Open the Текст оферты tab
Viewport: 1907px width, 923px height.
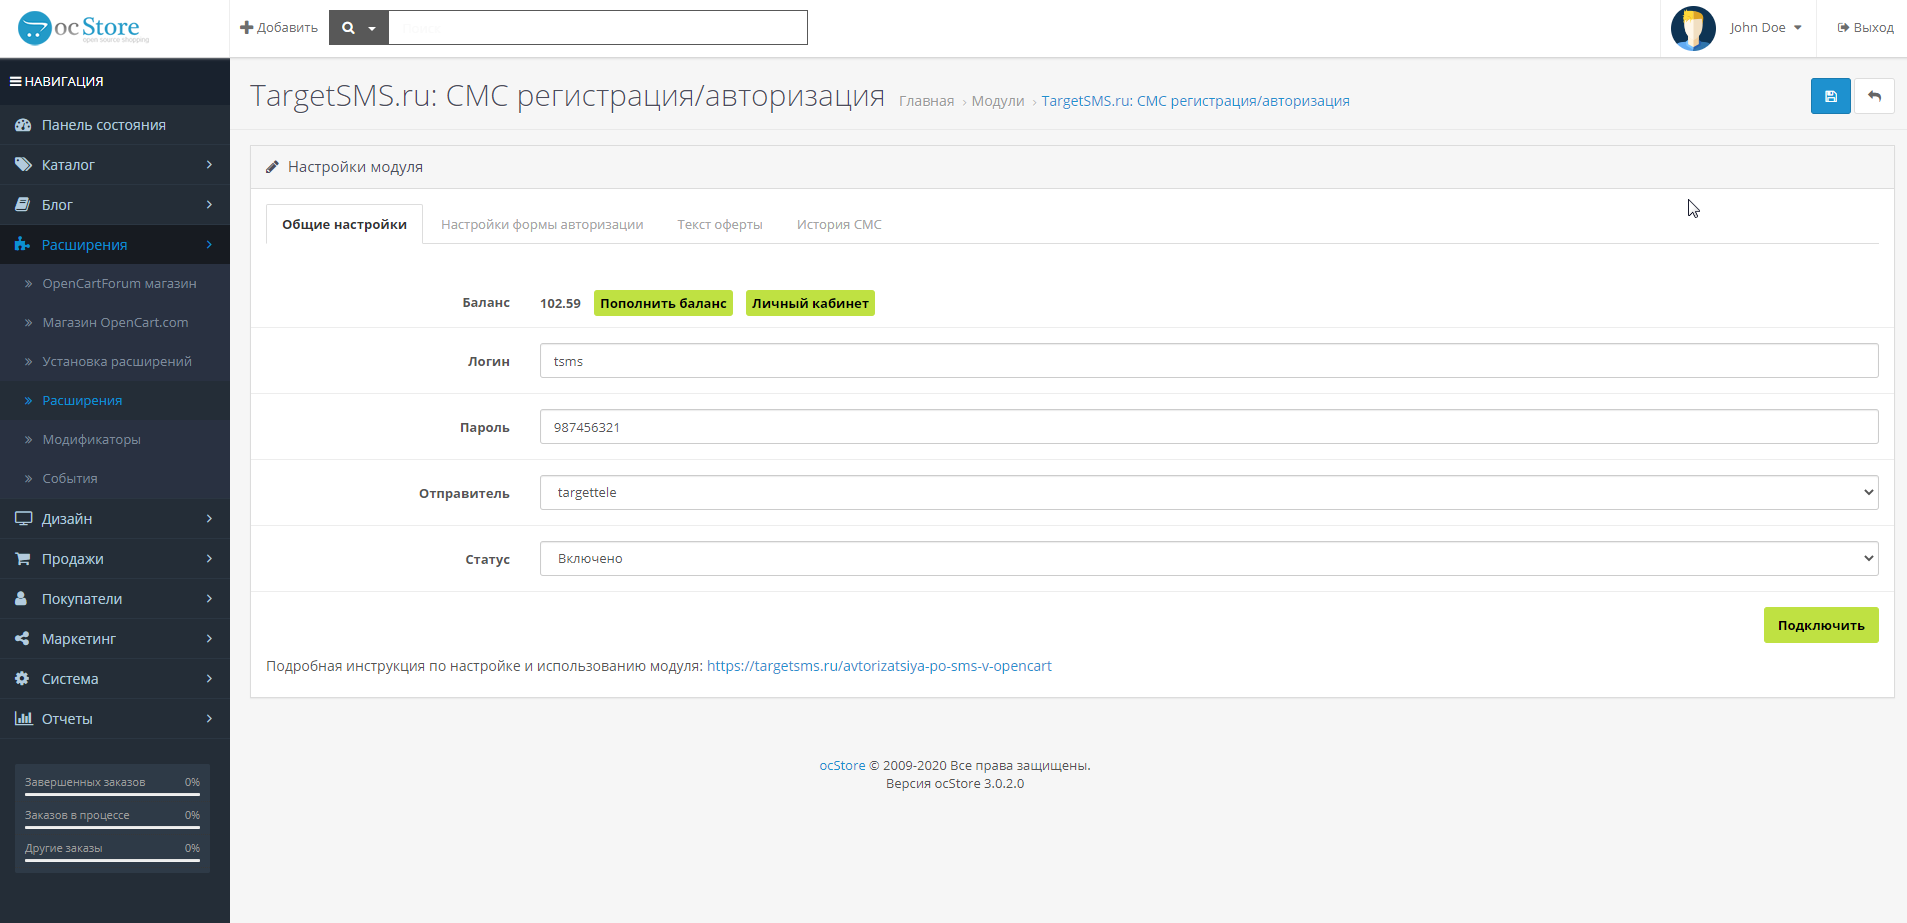click(x=720, y=225)
